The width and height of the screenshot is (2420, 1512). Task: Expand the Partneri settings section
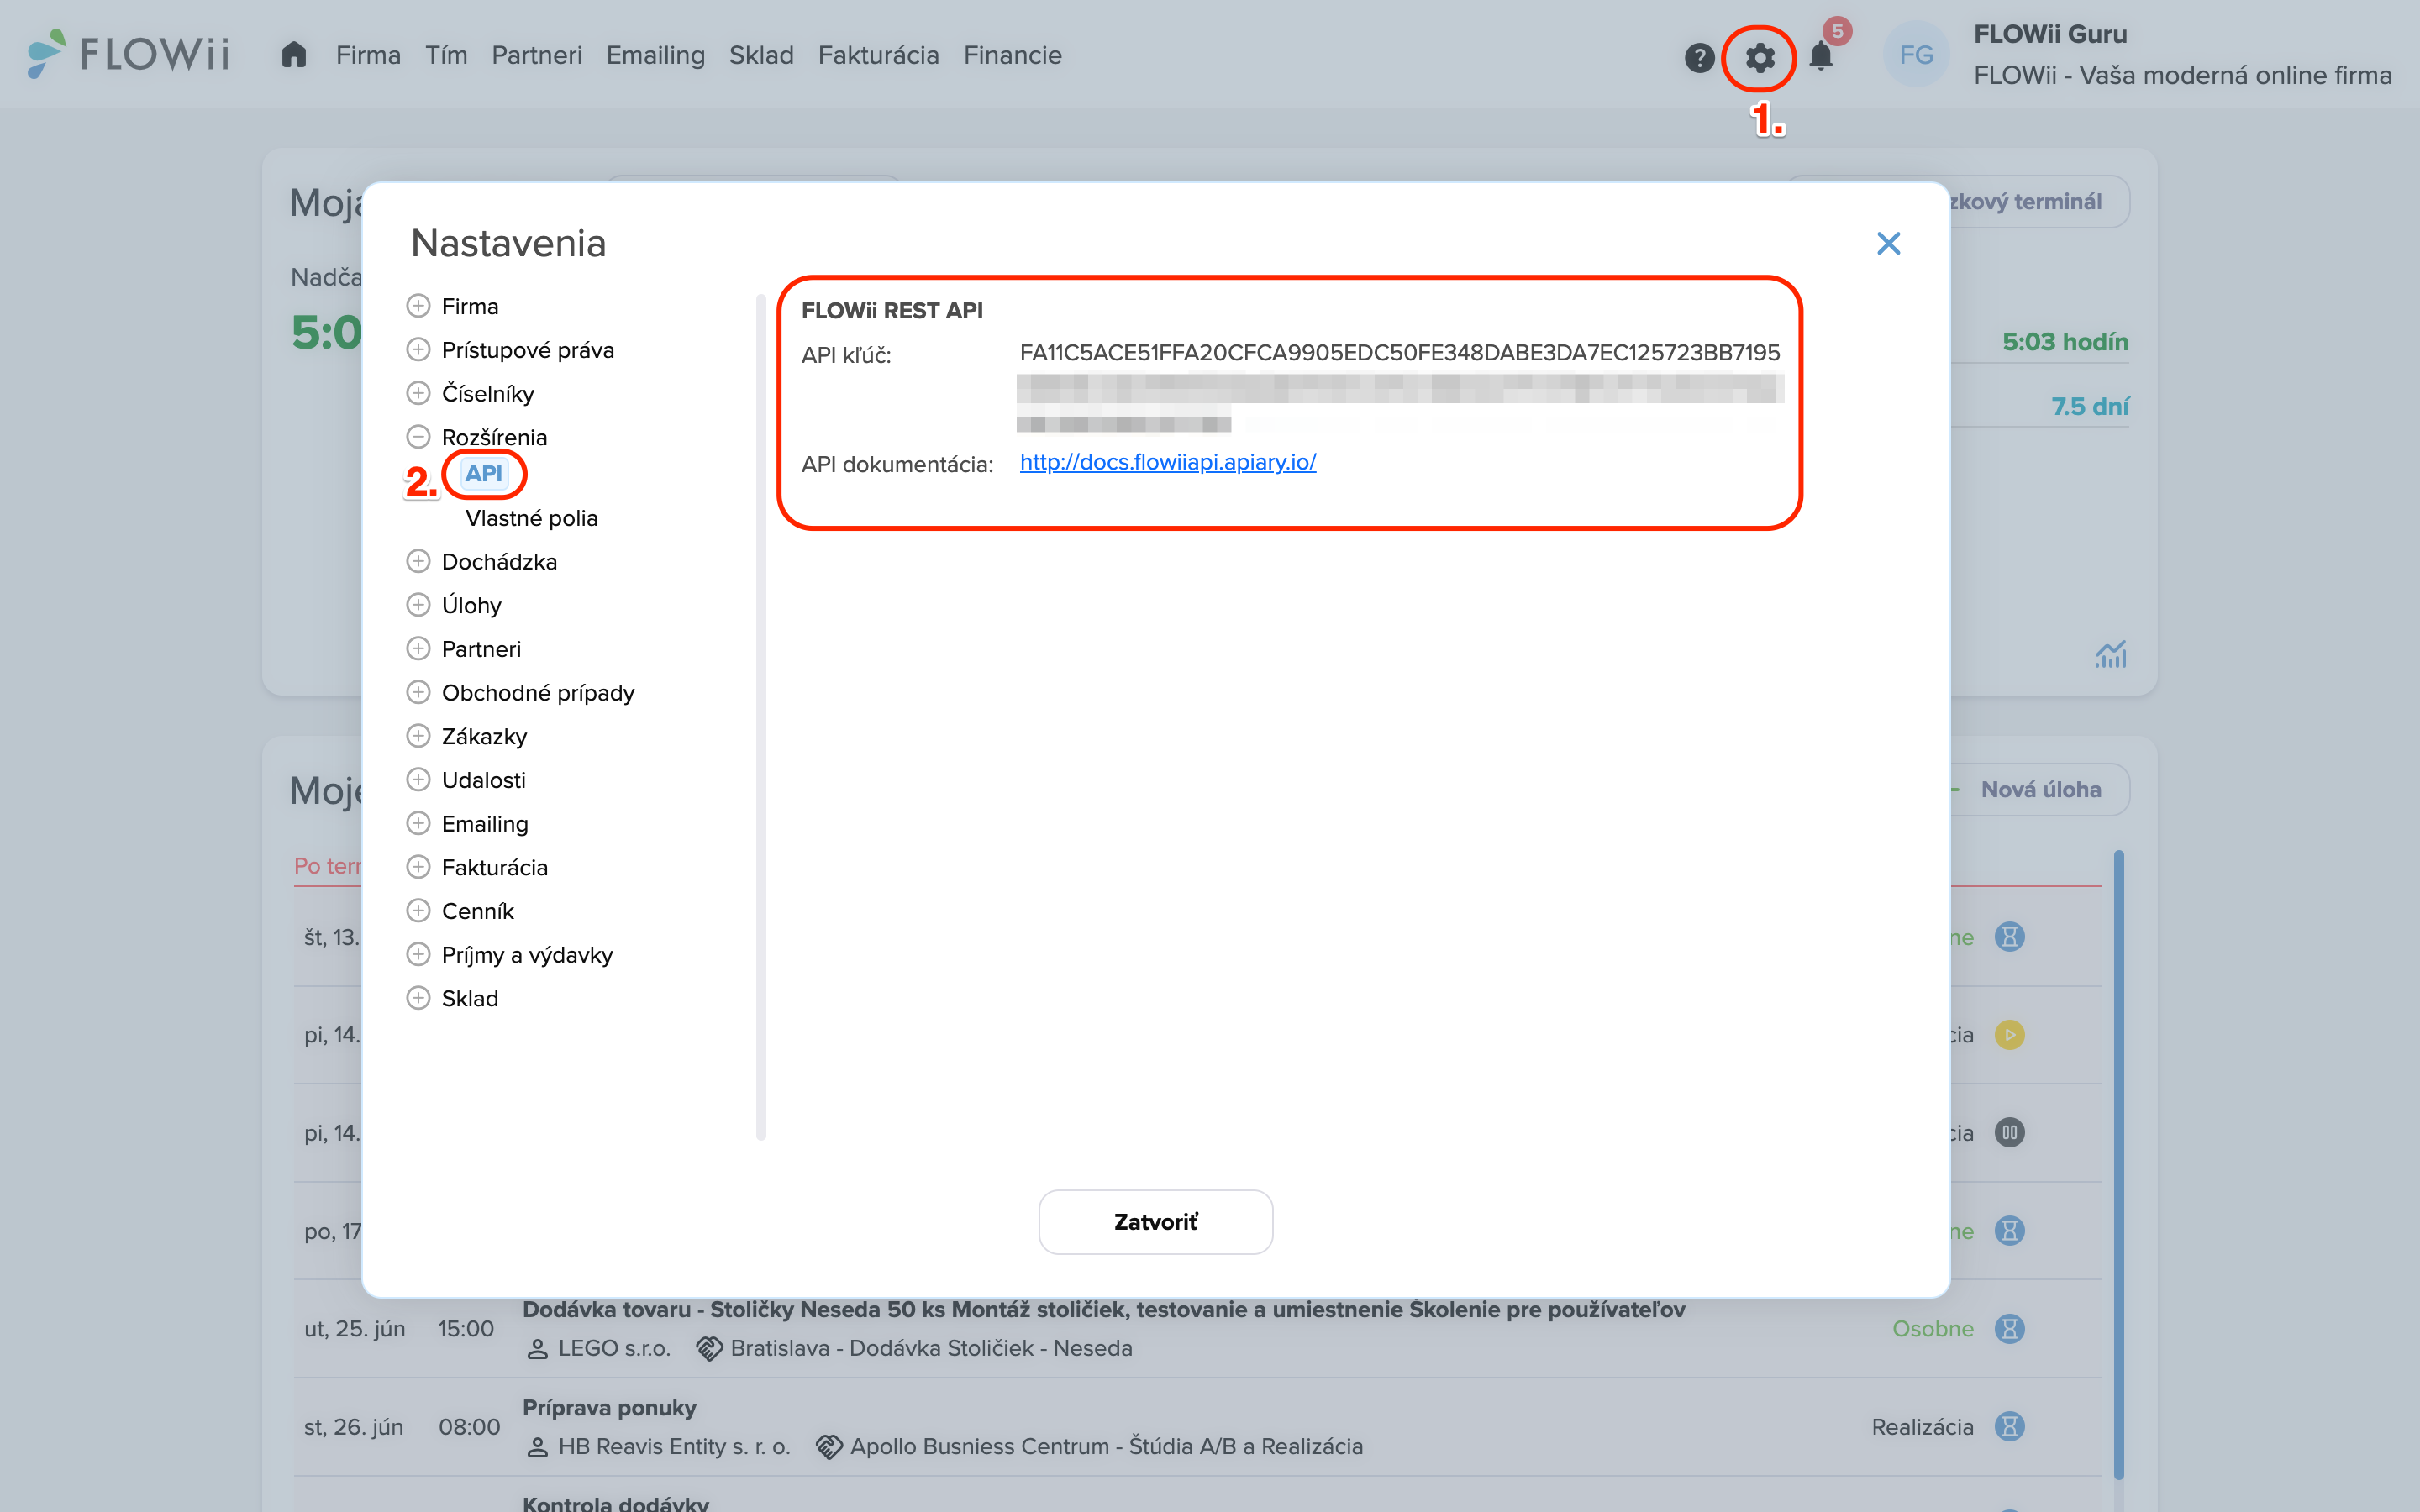[418, 648]
